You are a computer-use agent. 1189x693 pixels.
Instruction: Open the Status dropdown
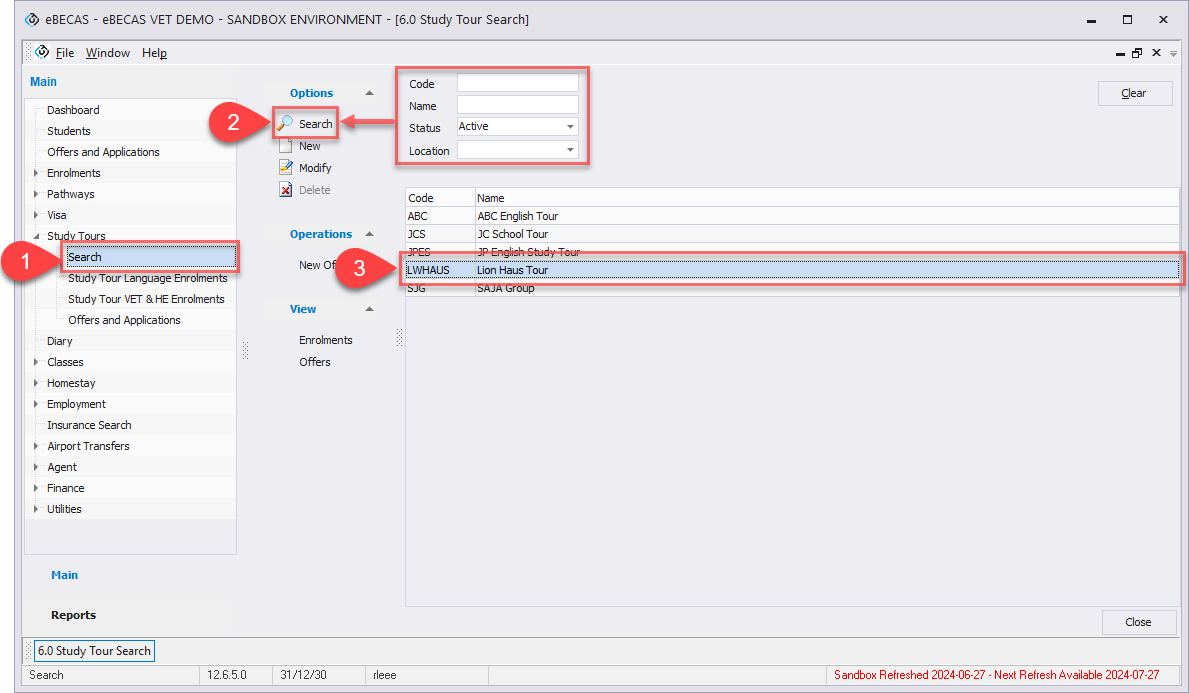pos(570,127)
